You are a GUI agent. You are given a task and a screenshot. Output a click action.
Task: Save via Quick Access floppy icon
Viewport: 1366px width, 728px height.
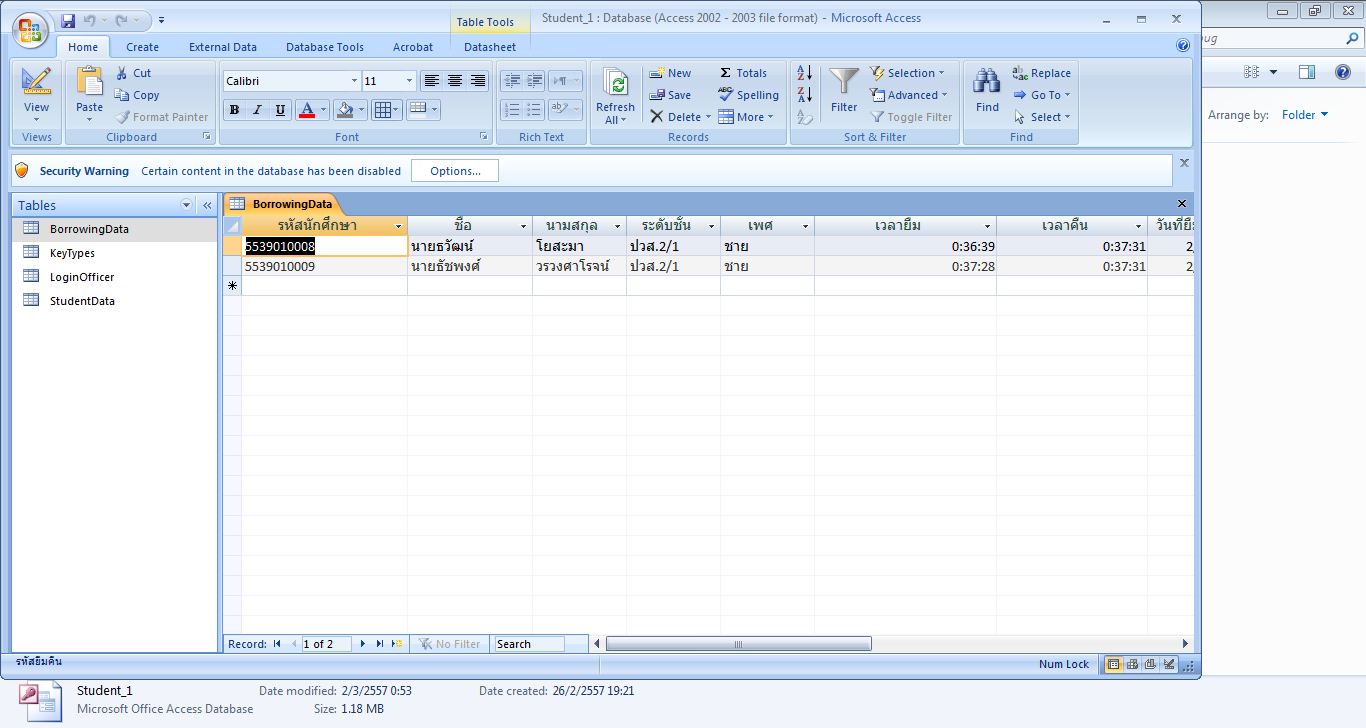[68, 20]
